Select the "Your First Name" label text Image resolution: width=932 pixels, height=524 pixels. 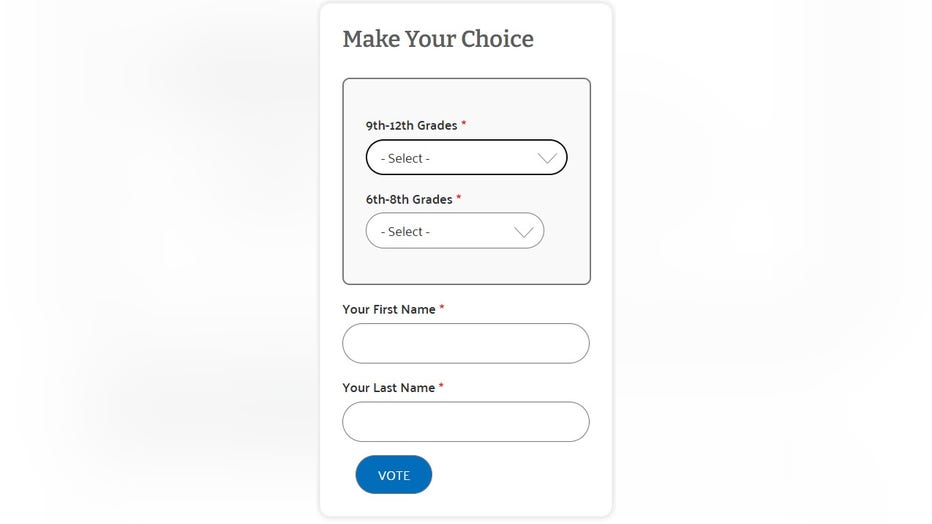coord(388,310)
